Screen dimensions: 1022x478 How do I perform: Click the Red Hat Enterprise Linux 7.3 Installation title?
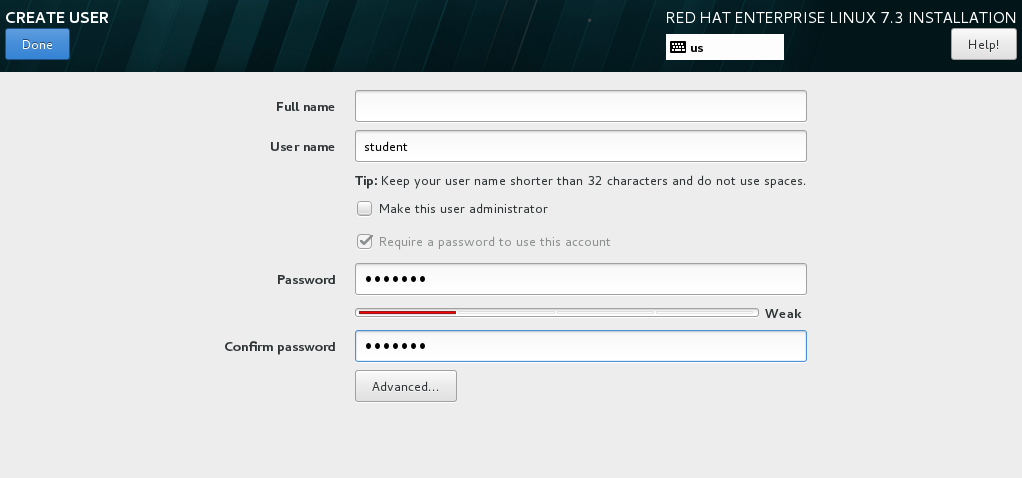[x=840, y=18]
